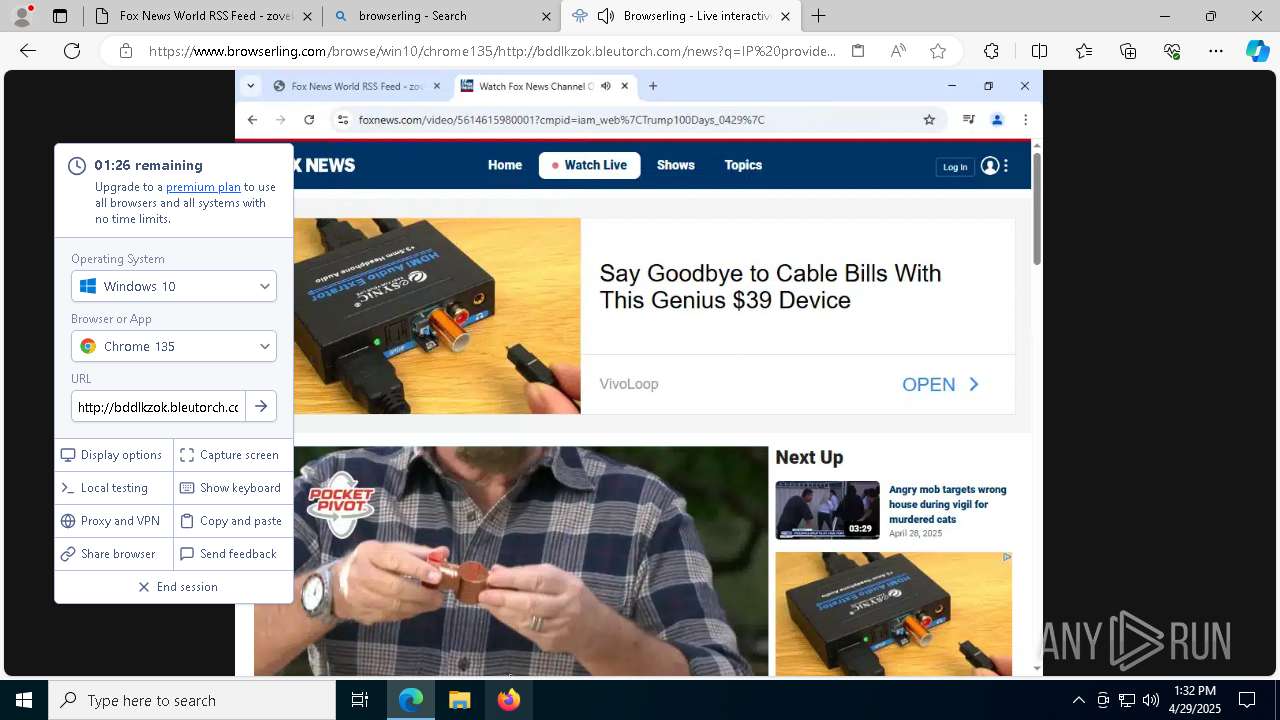Add page to Edge favorites star
Viewport: 1280px width, 720px height.
[937, 51]
